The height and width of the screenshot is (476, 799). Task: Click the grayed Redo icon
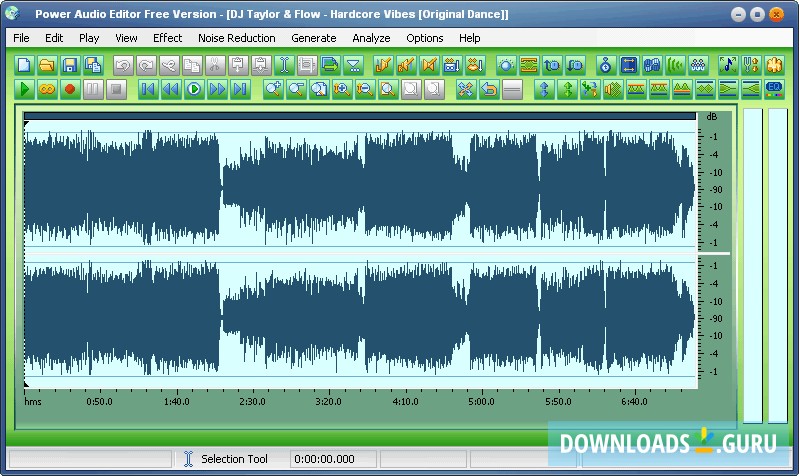[146, 65]
